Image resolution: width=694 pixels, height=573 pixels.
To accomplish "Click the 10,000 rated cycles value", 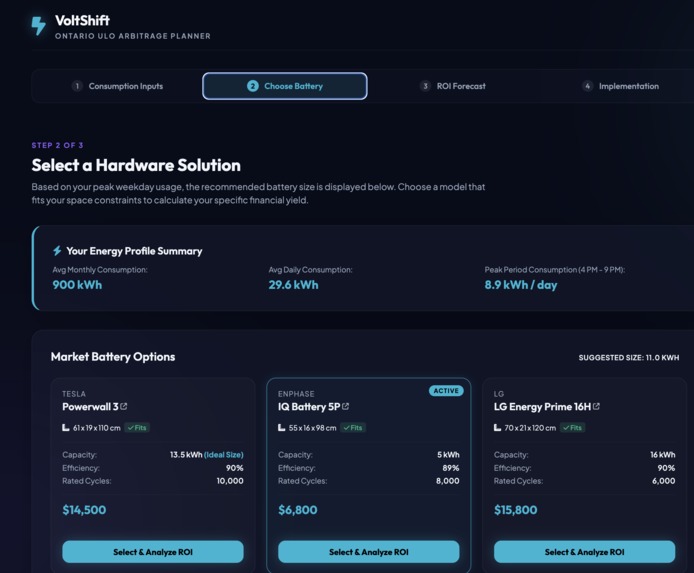I will click(230, 481).
